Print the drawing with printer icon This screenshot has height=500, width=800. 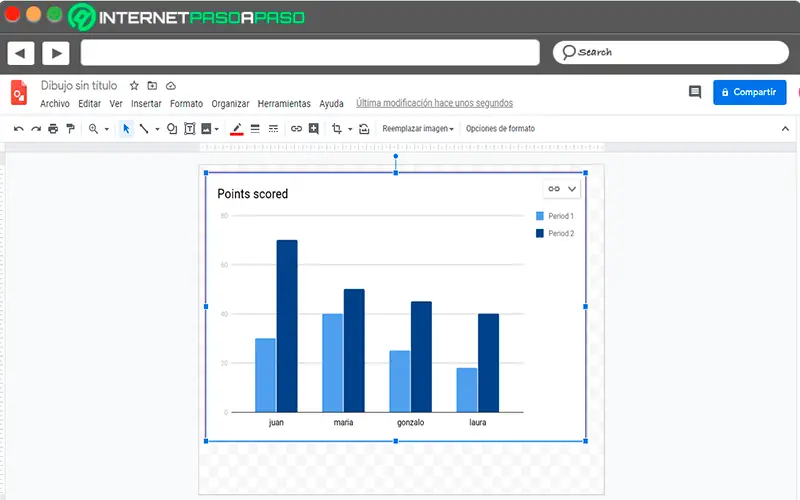tap(53, 129)
